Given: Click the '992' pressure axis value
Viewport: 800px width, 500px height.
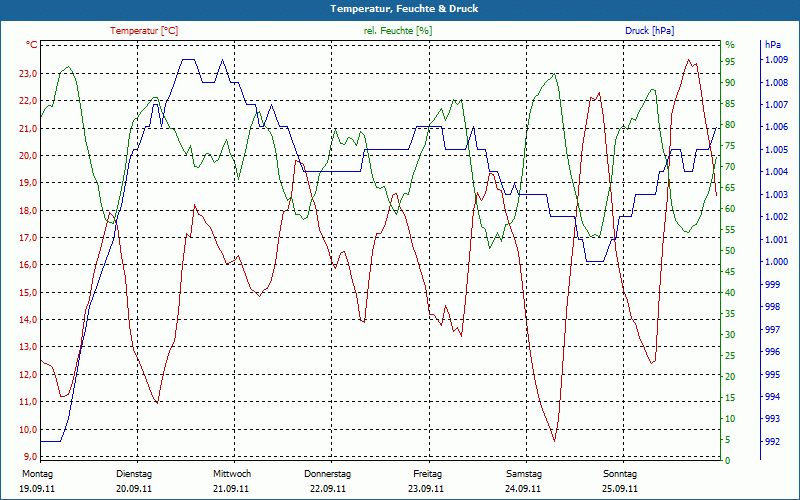Looking at the screenshot, I should coord(772,441).
